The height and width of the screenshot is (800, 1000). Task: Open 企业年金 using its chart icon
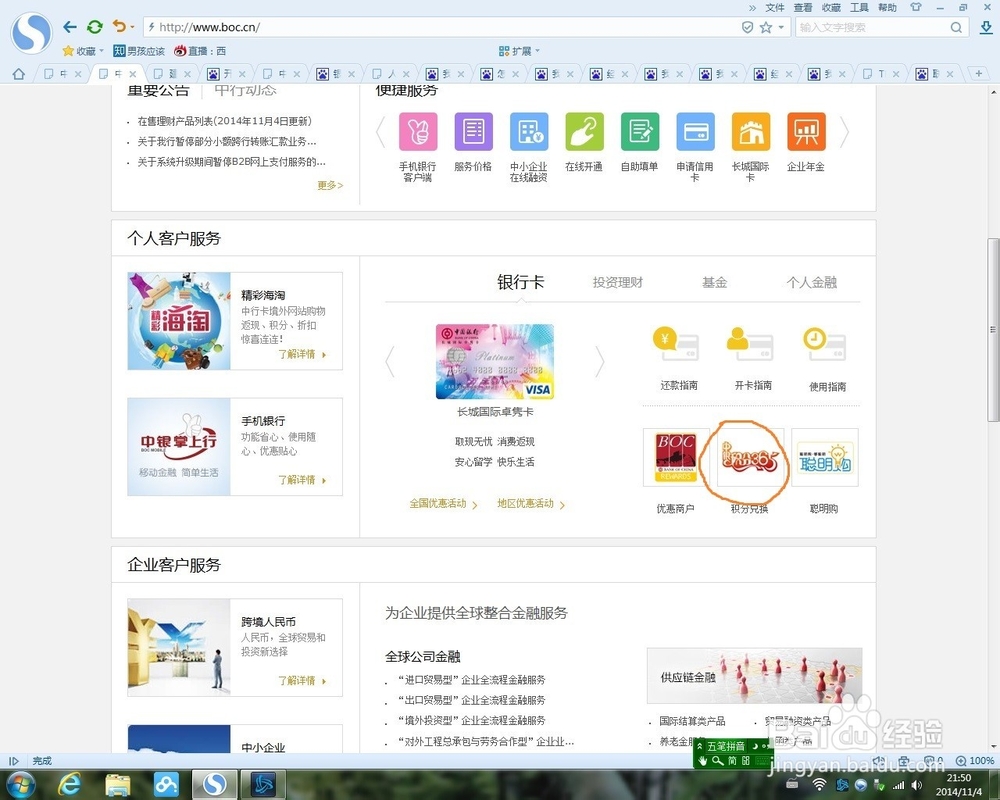tap(806, 131)
